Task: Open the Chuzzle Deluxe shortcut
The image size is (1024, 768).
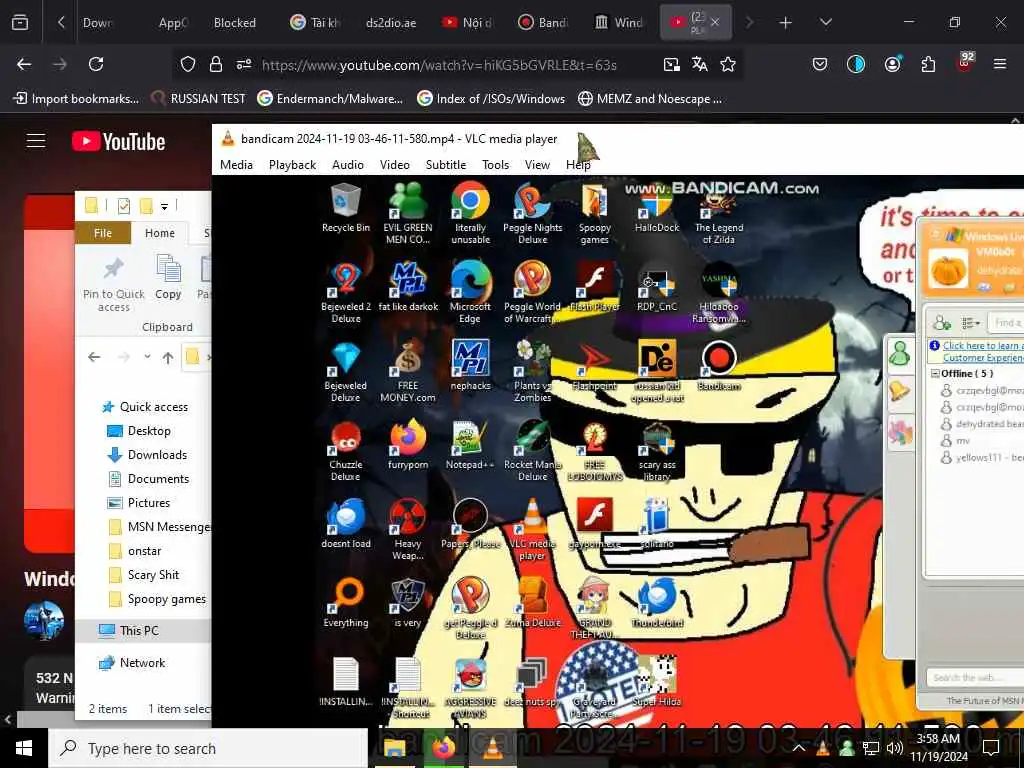Action: pyautogui.click(x=345, y=450)
